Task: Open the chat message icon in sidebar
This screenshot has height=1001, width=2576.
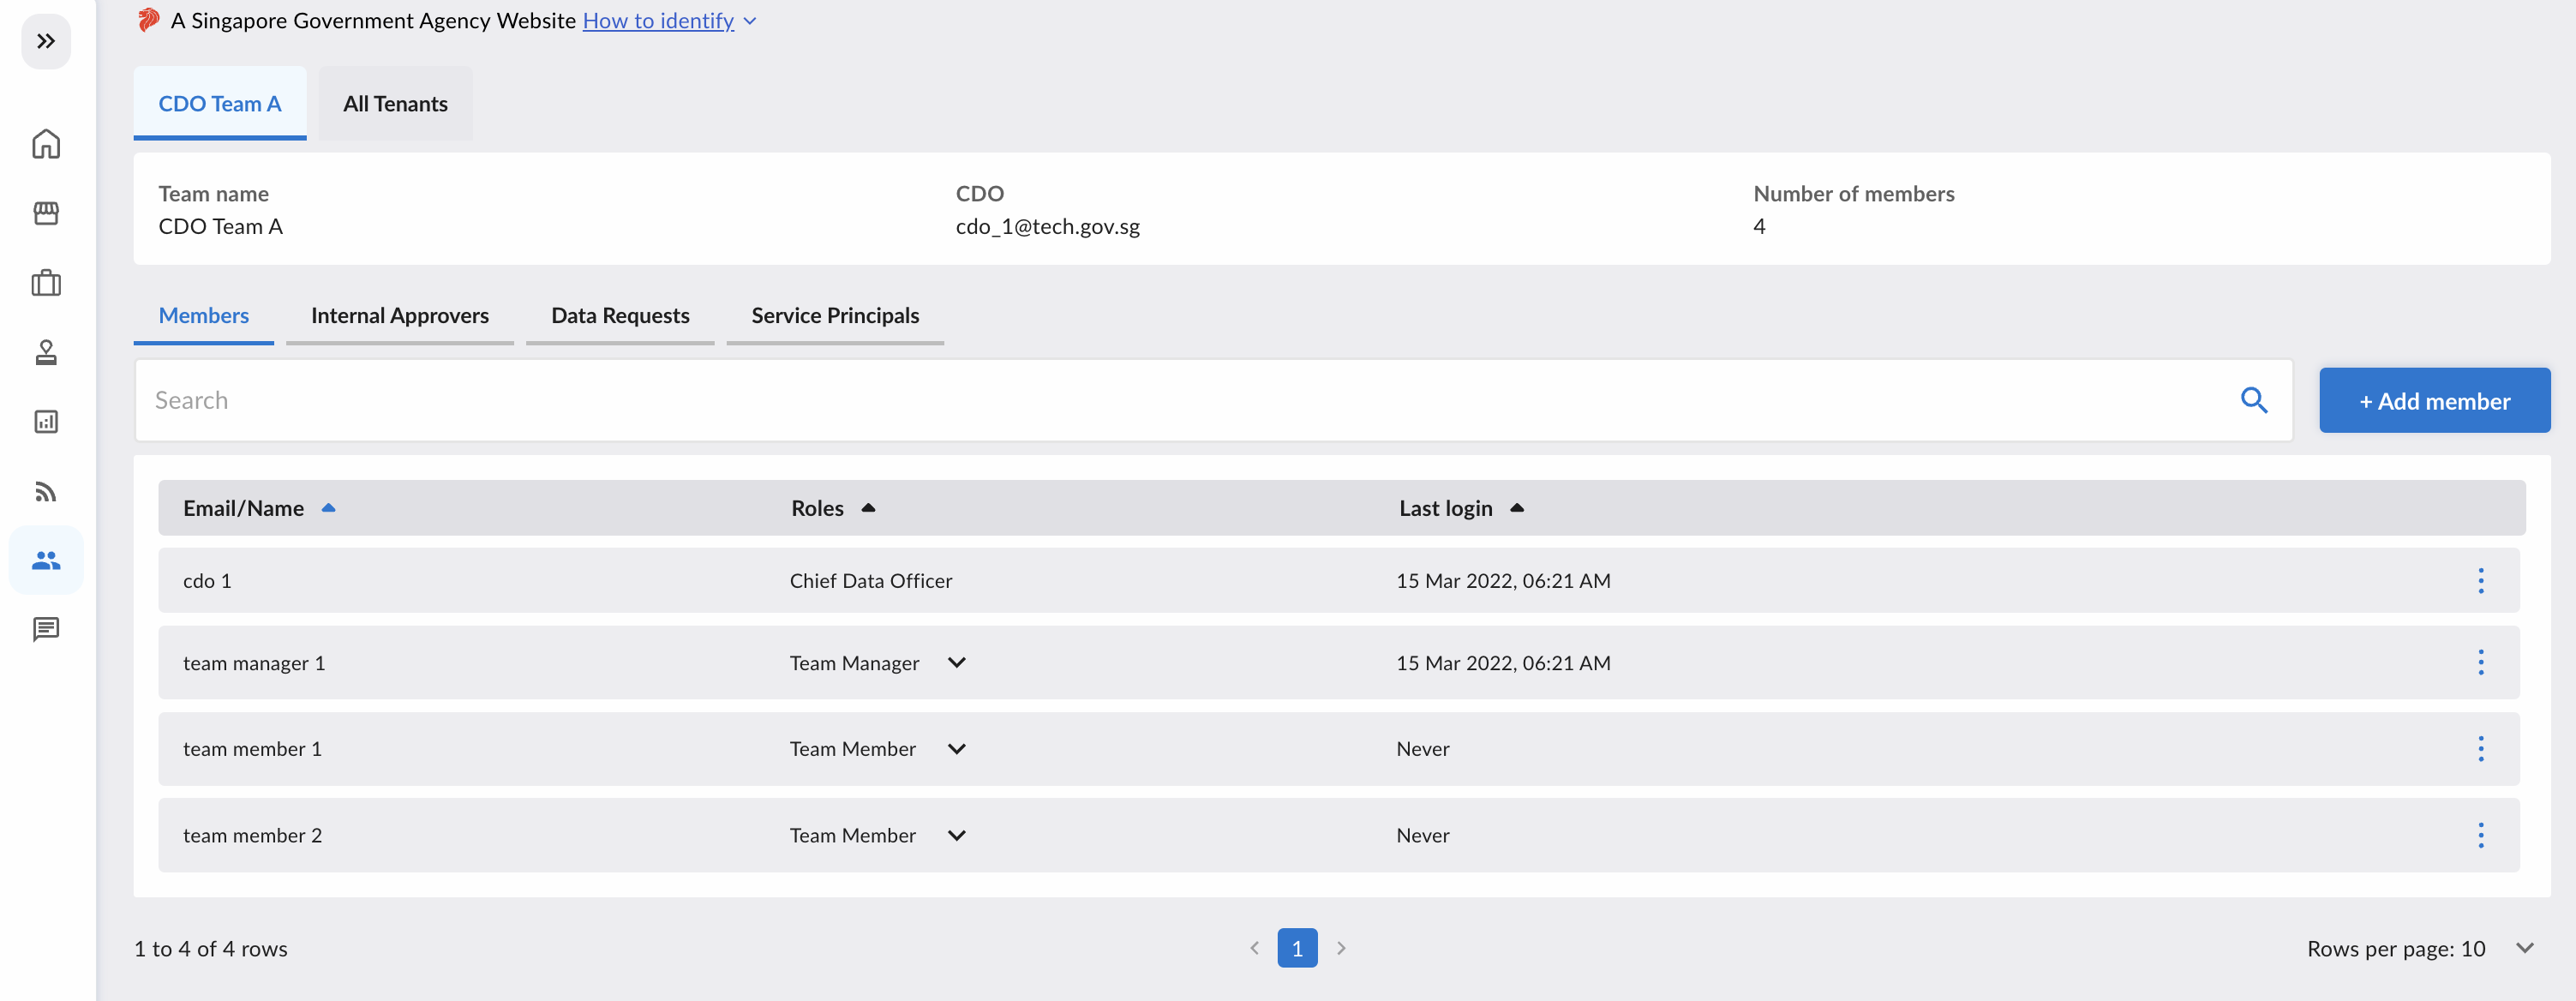Action: click(x=46, y=629)
